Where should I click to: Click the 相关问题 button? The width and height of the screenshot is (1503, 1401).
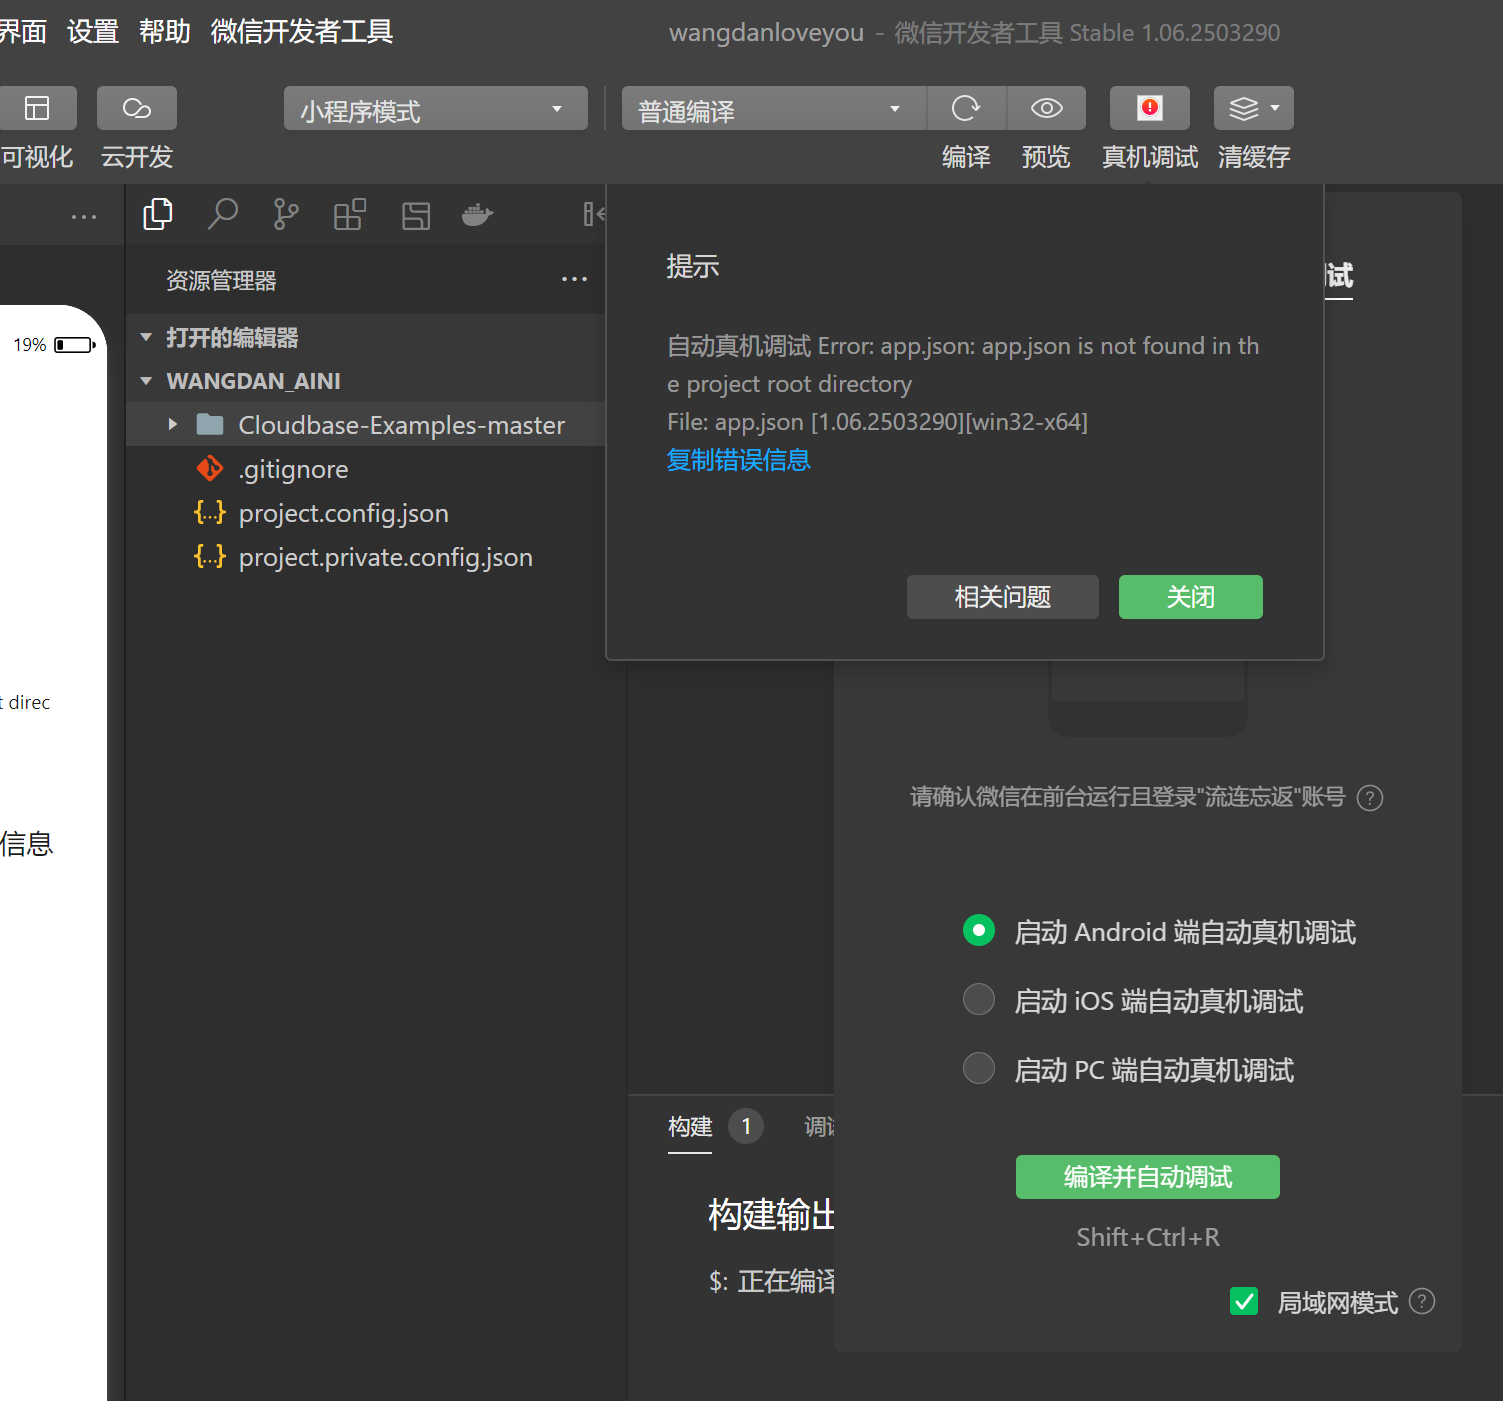coord(1003,597)
